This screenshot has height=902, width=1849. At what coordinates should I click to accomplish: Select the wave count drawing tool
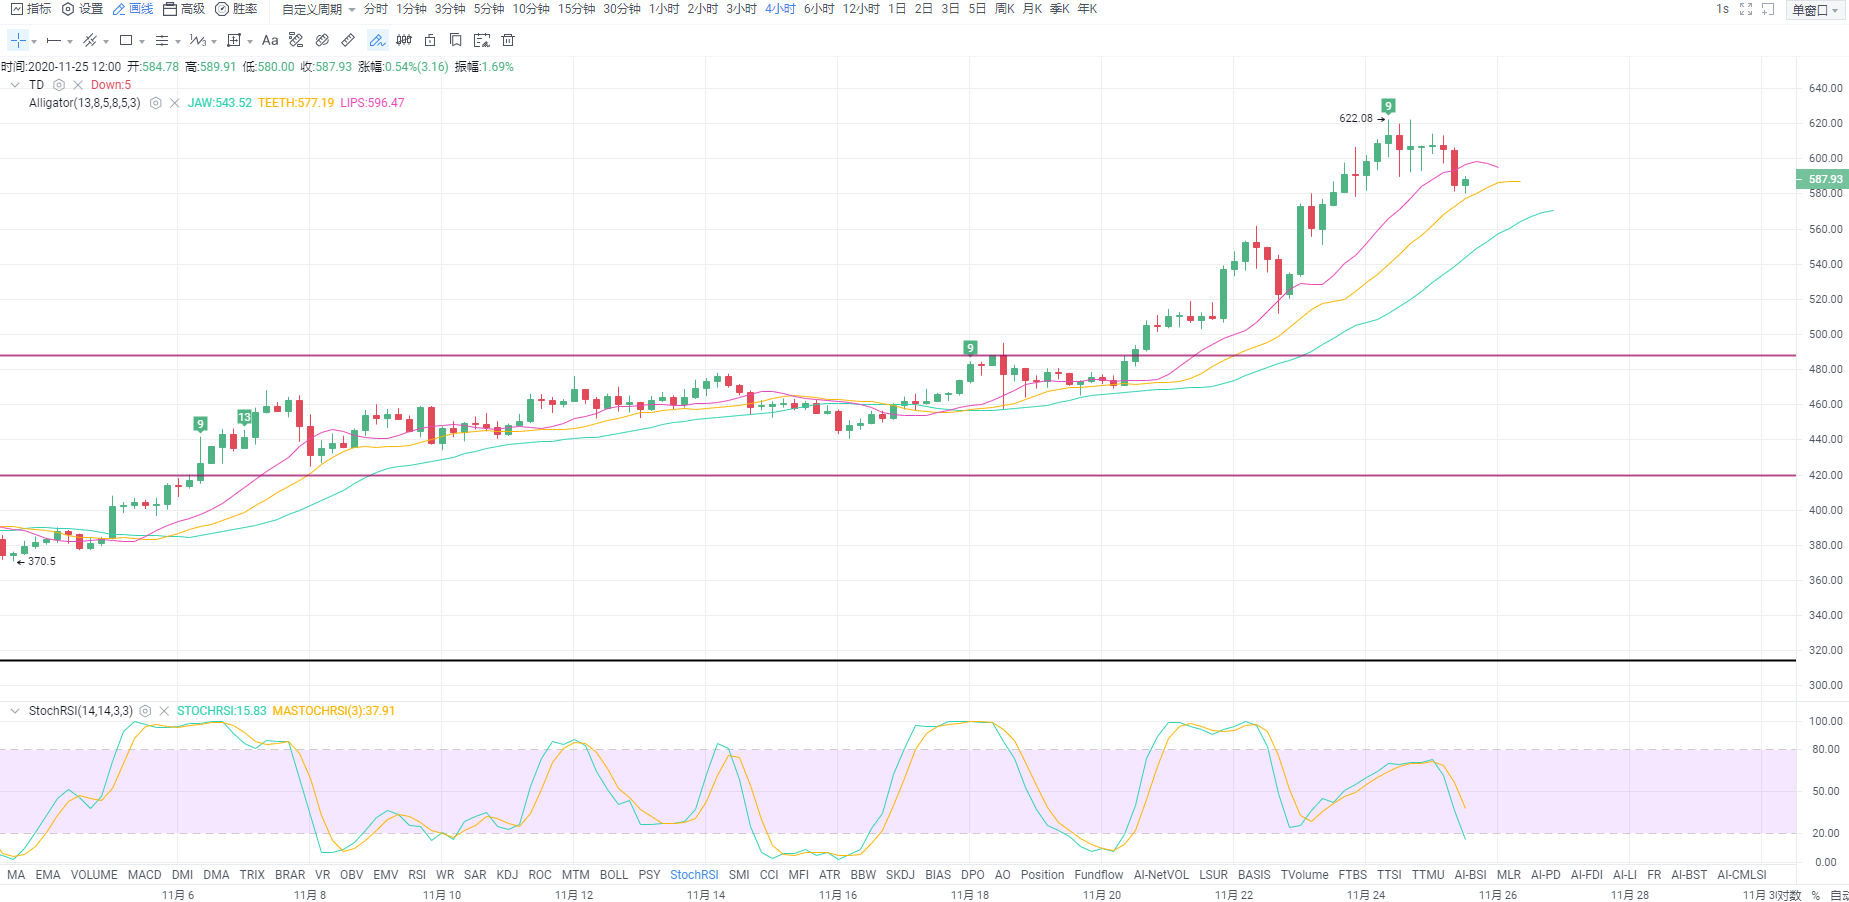click(198, 41)
